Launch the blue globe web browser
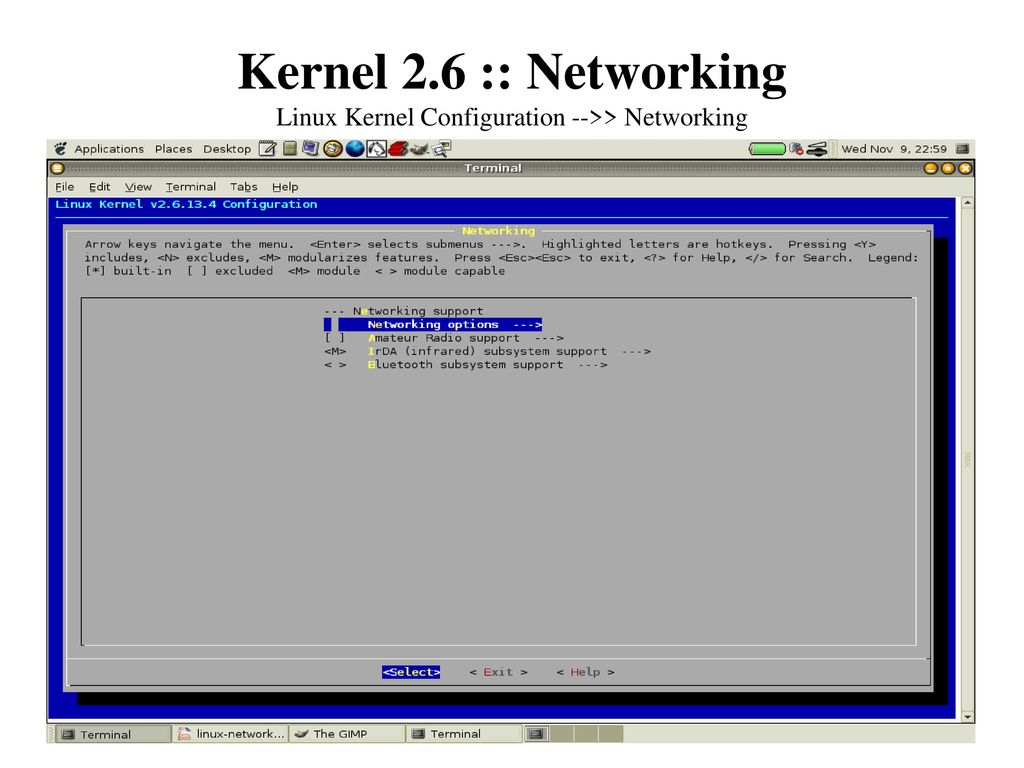This screenshot has width=1024, height=768. coord(355,149)
